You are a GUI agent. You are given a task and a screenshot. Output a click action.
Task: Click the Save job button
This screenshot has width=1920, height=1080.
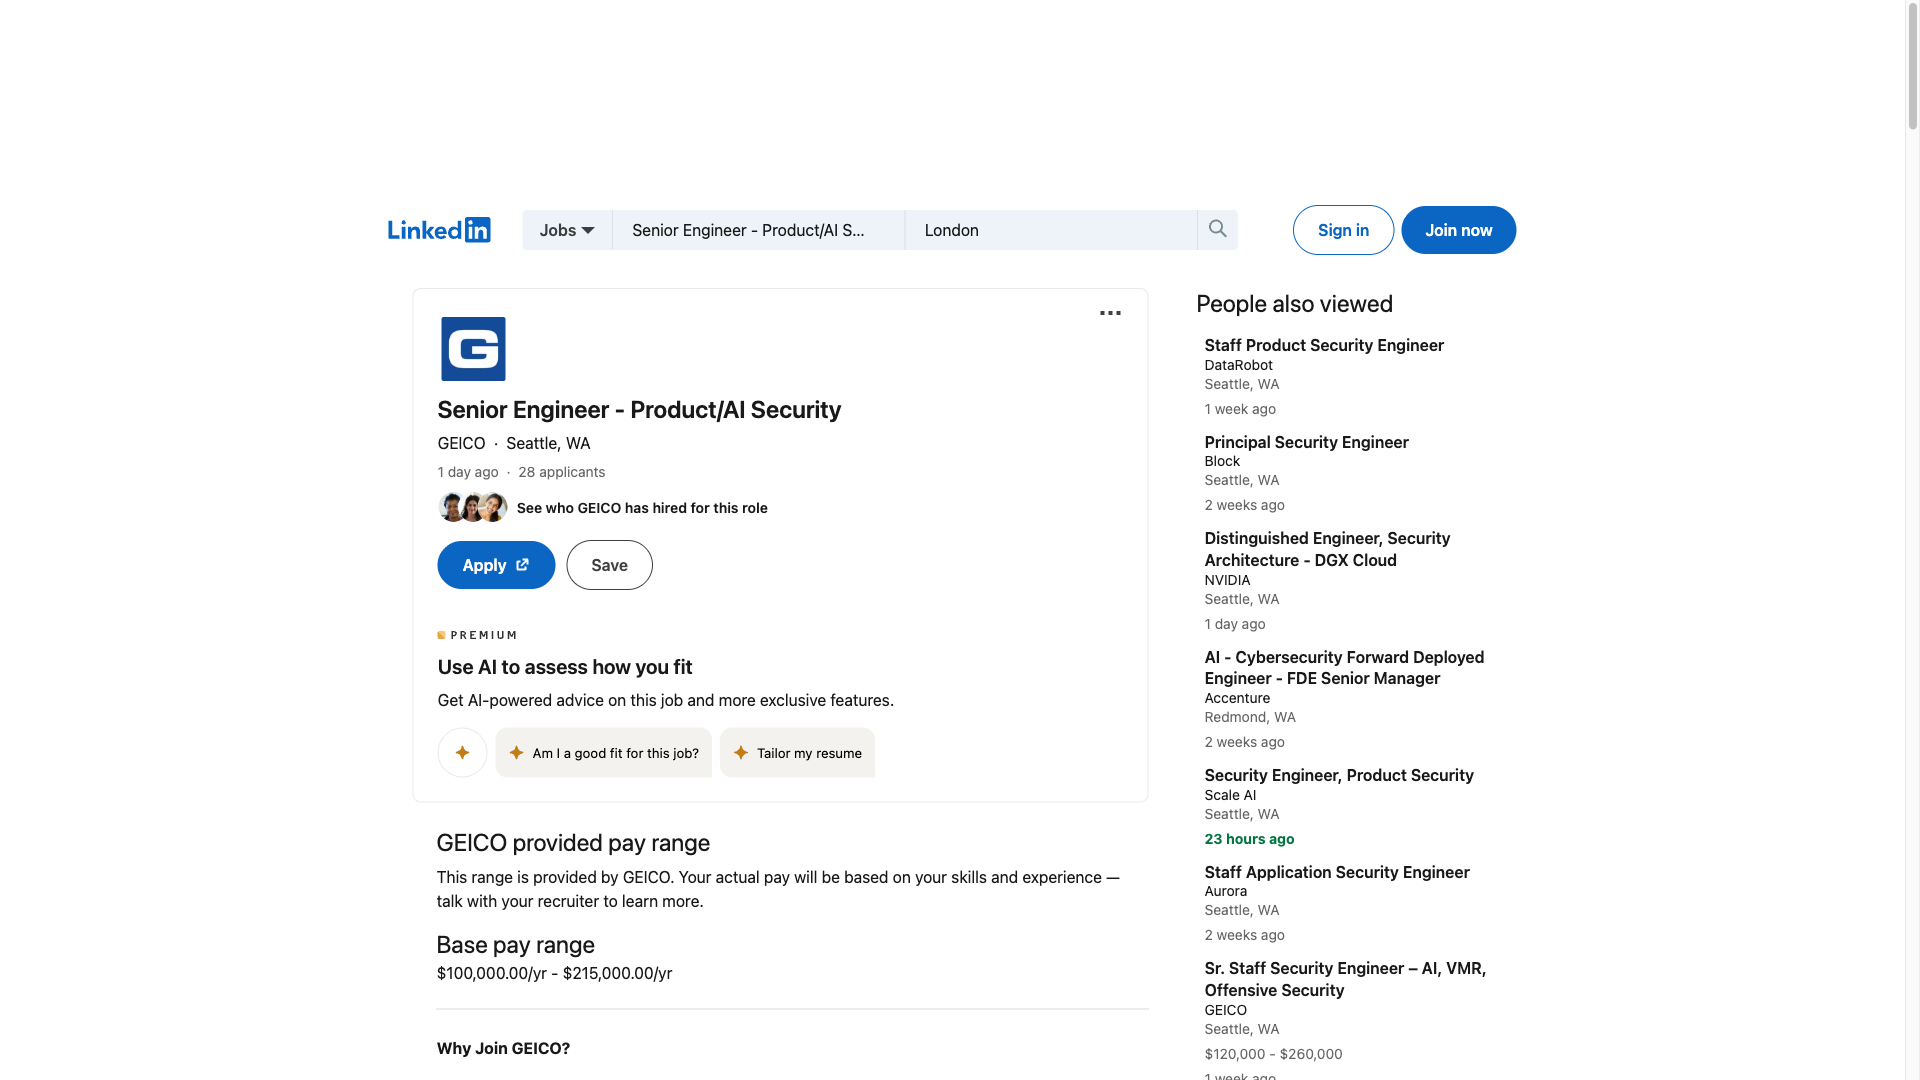tap(609, 565)
